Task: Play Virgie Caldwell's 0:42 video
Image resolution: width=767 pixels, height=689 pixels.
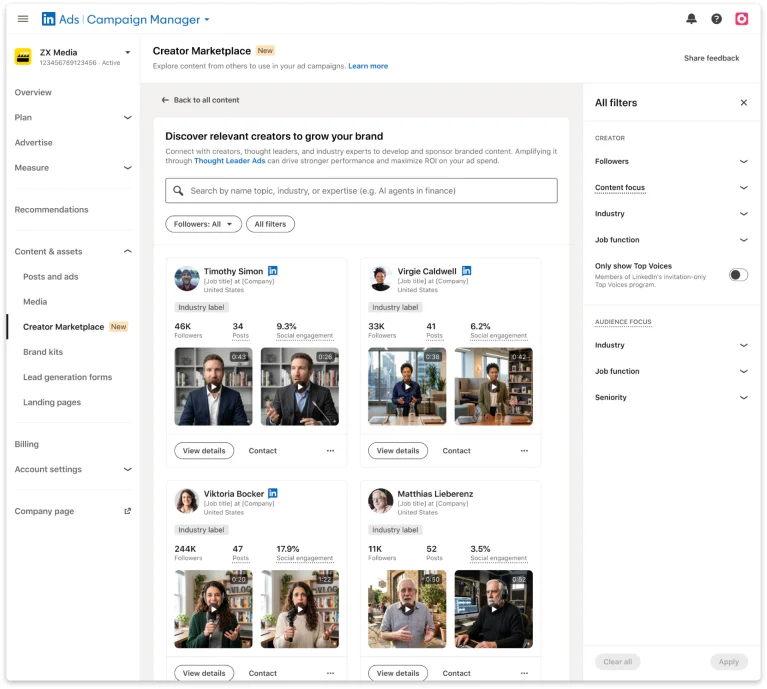Action: click(494, 387)
